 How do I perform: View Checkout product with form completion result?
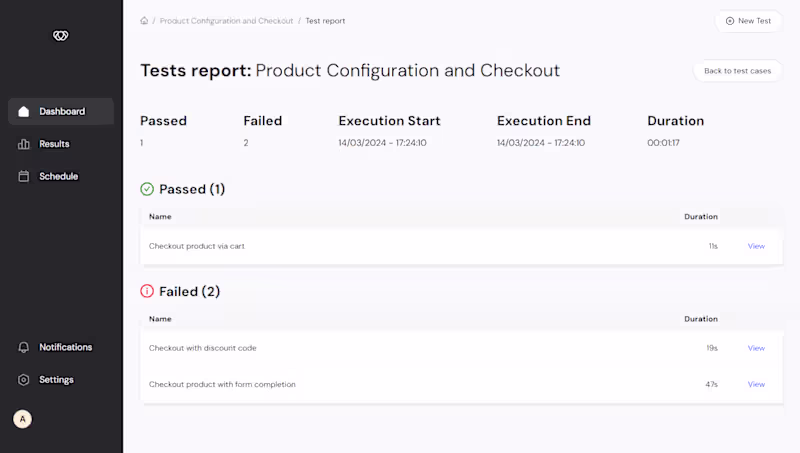pyautogui.click(x=756, y=384)
